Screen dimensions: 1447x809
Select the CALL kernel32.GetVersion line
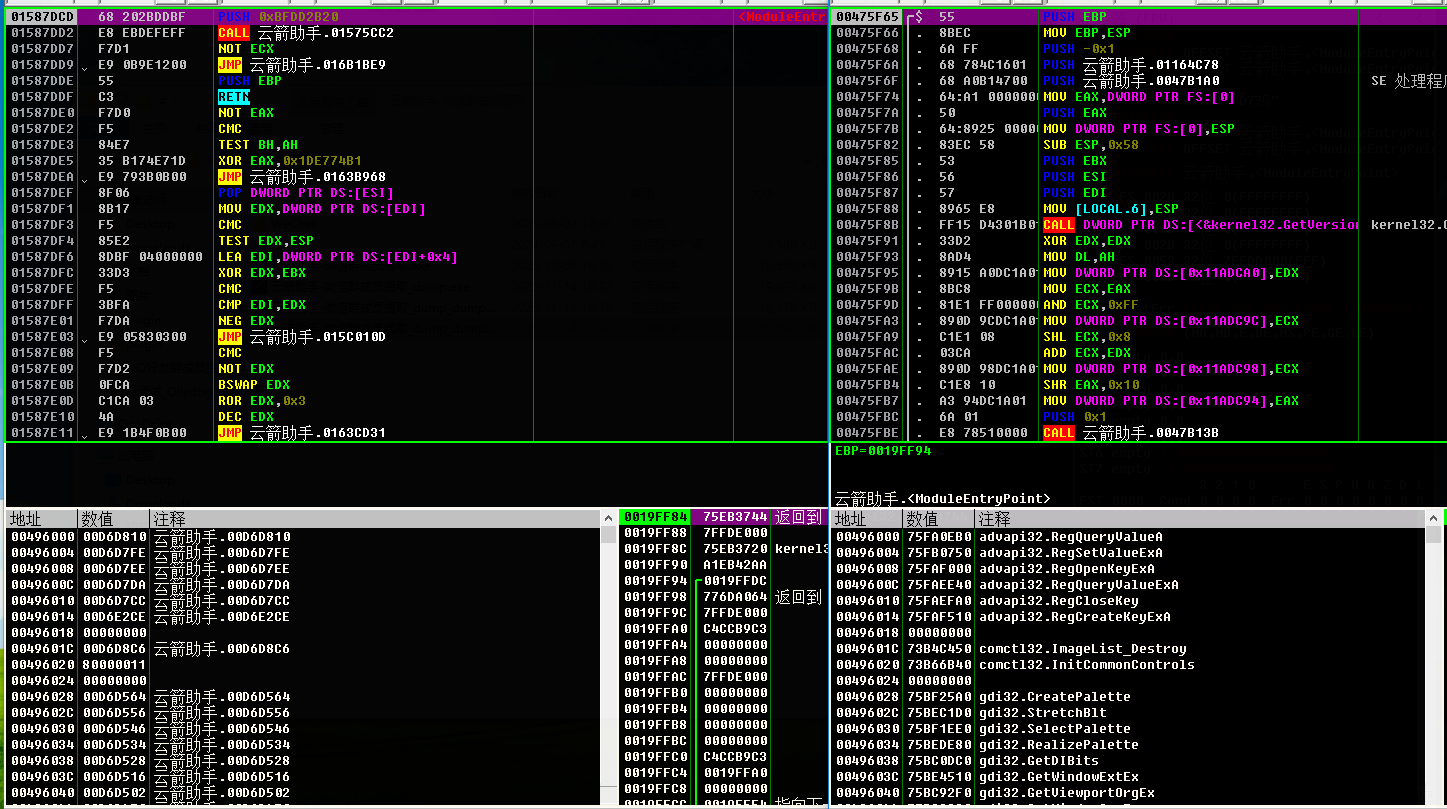(x=1200, y=225)
